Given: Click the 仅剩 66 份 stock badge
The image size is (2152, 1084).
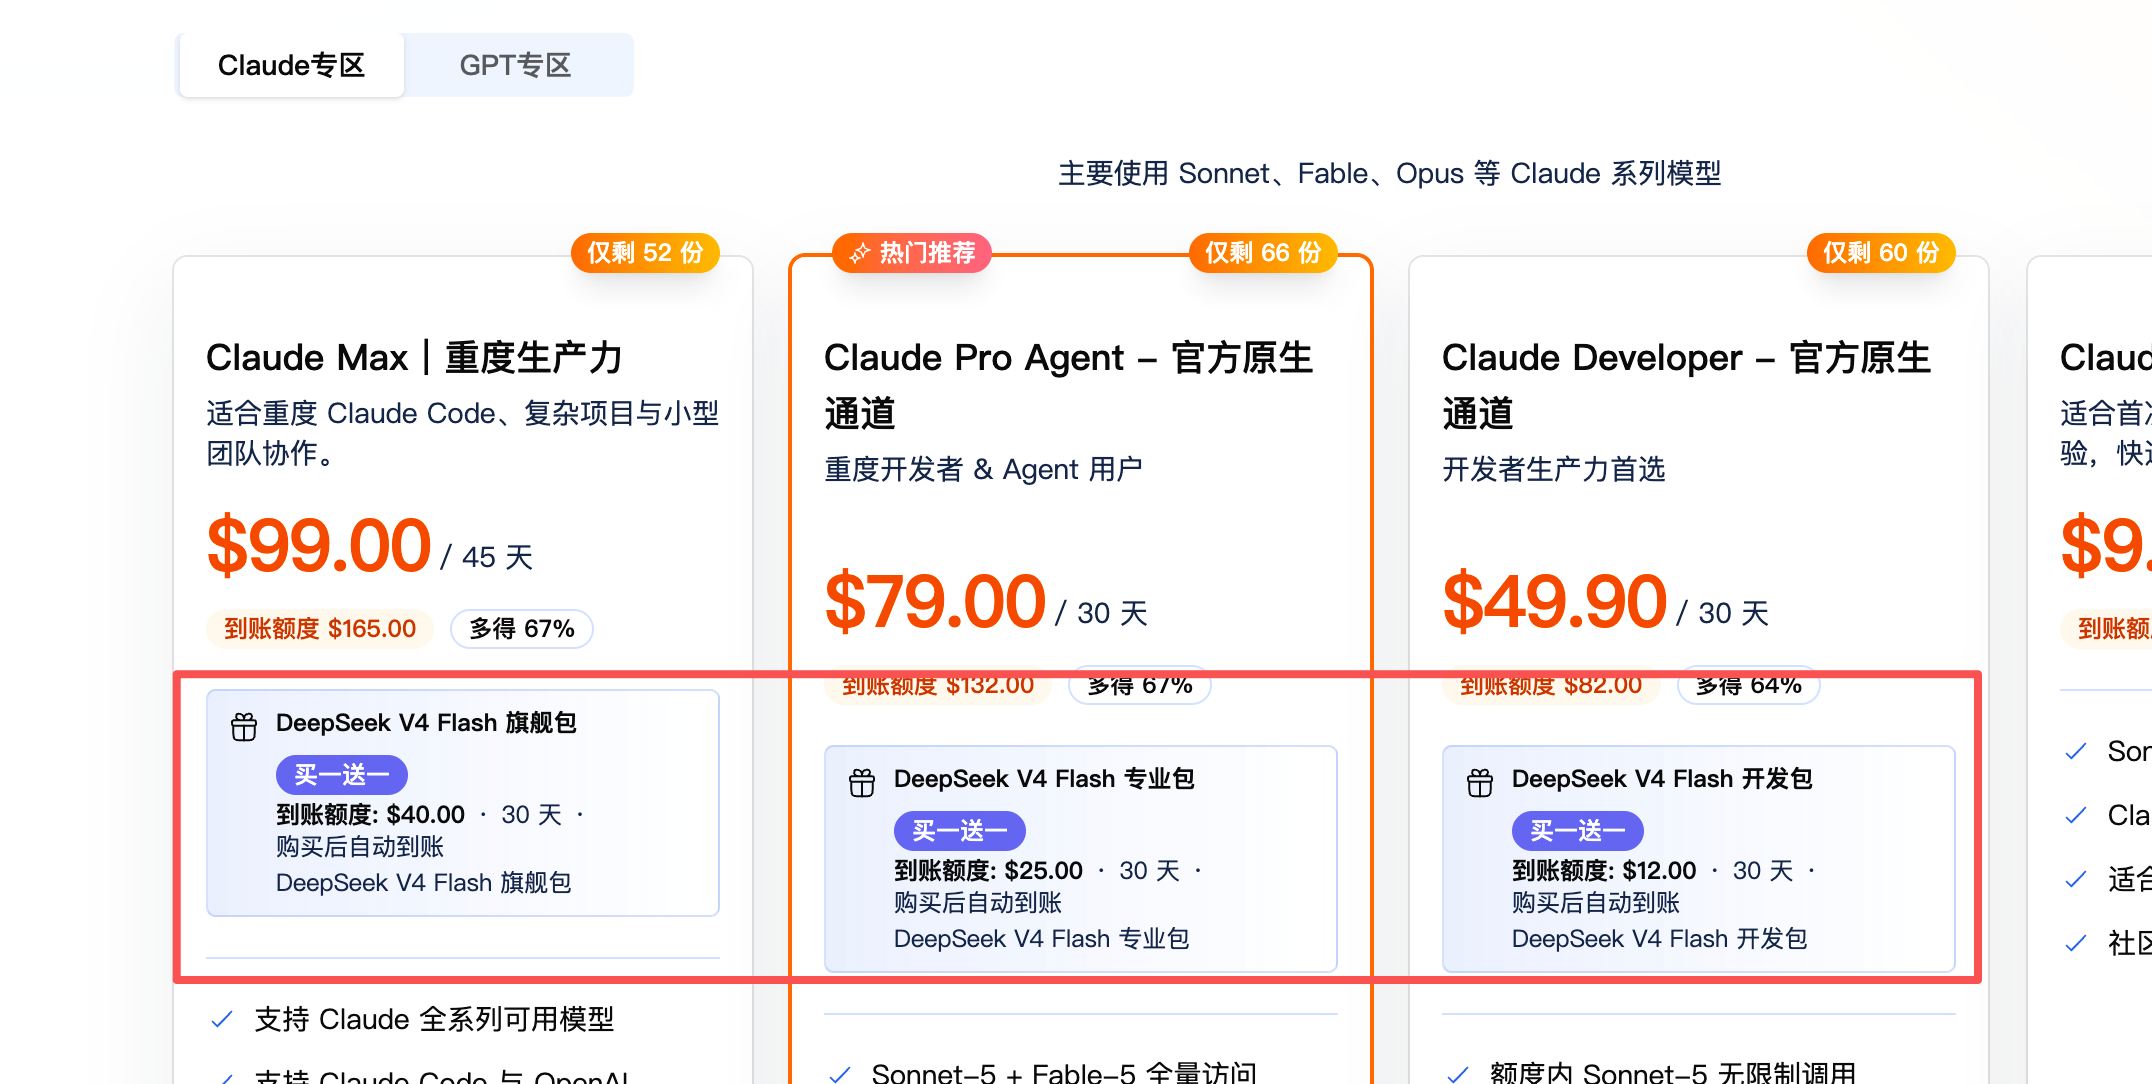Looking at the screenshot, I should click(x=1263, y=253).
